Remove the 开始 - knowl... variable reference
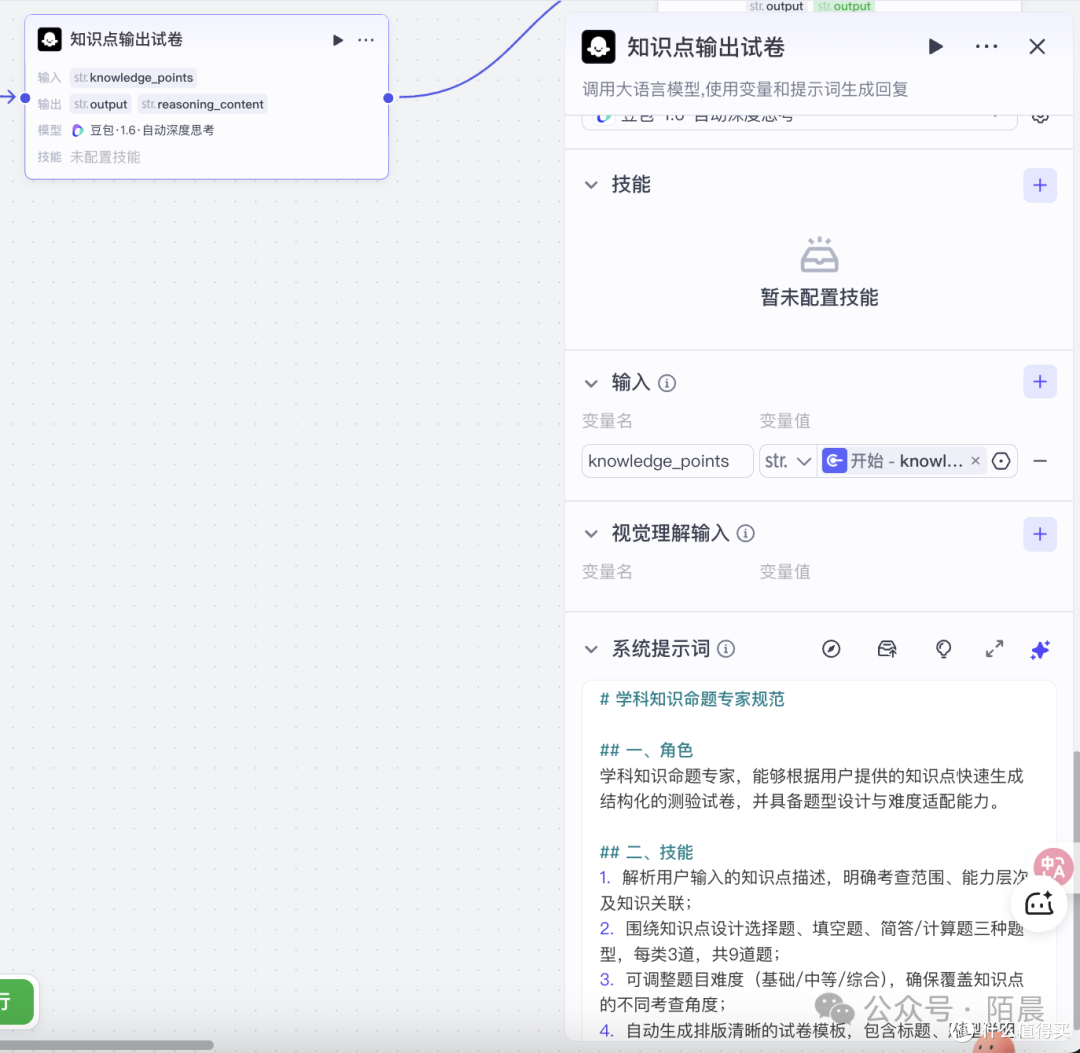This screenshot has height=1053, width=1080. click(x=975, y=461)
